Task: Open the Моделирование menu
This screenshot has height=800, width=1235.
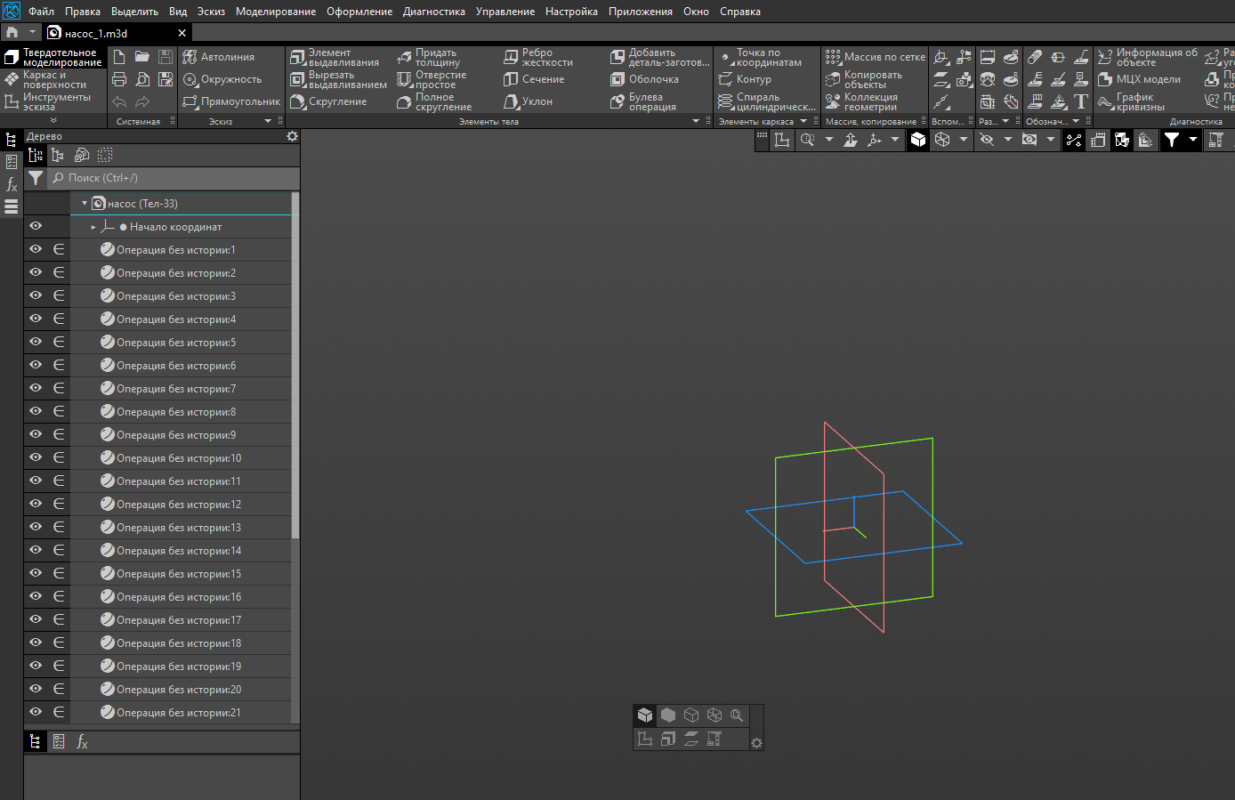Action: coord(275,11)
